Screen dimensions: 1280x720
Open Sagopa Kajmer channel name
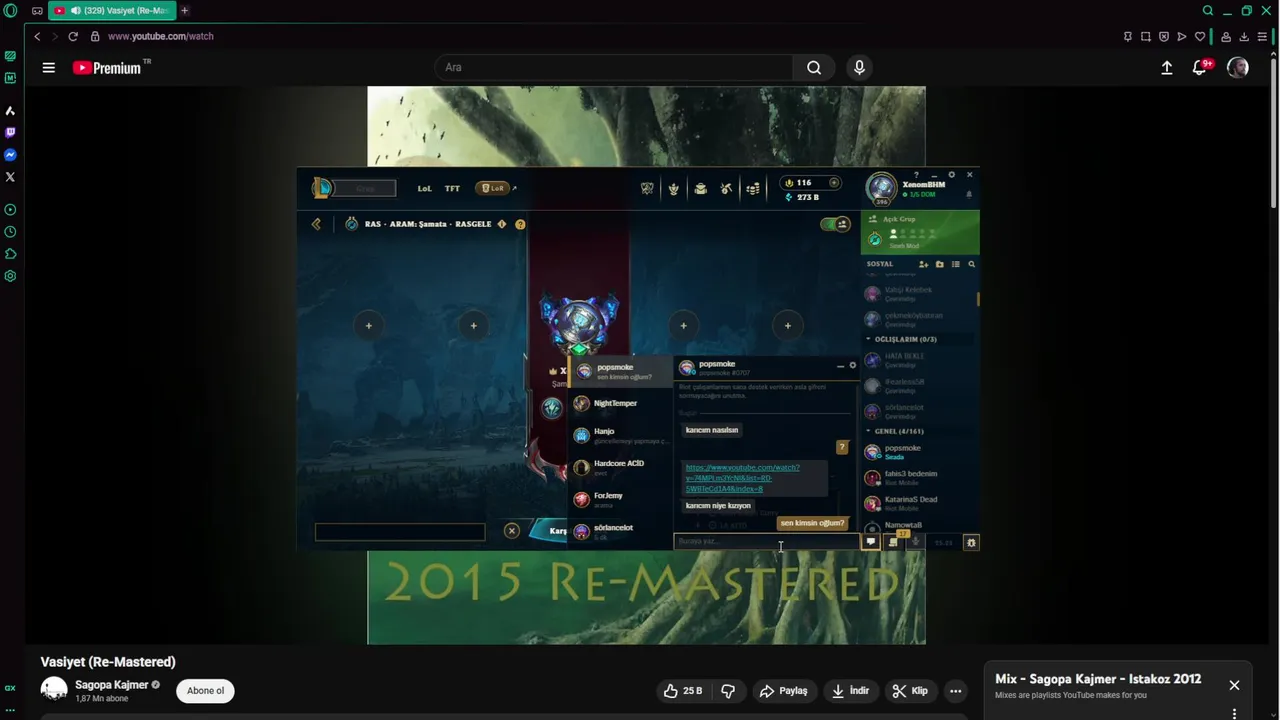click(x=111, y=685)
